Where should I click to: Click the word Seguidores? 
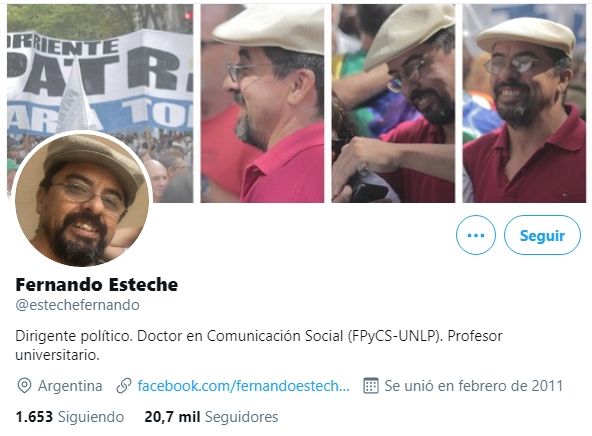(x=241, y=417)
